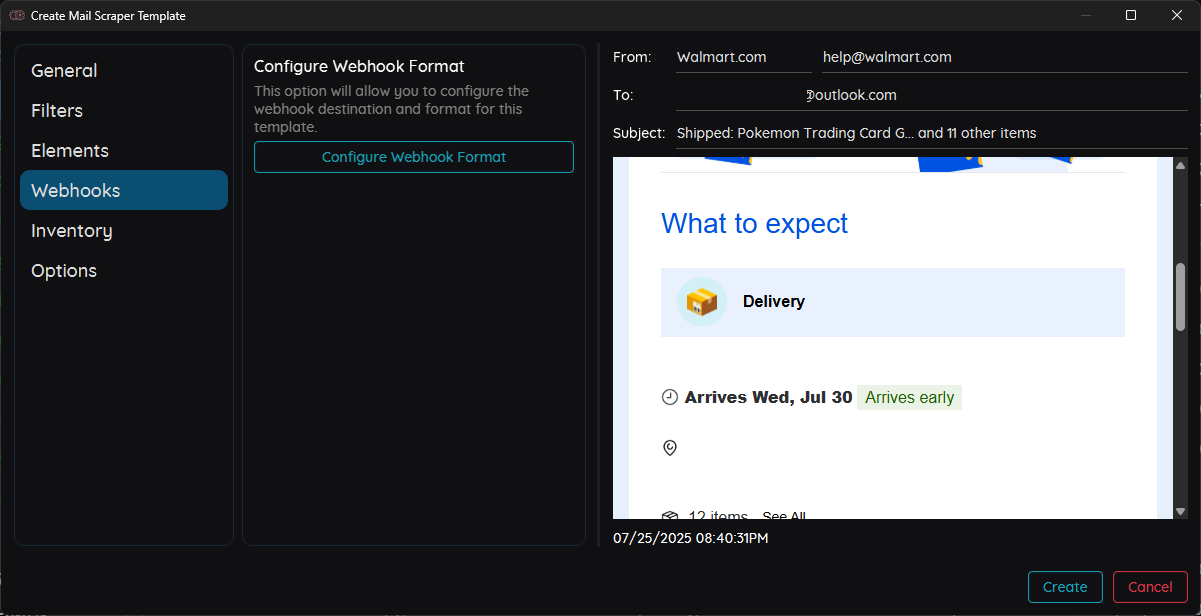
Task: Switch to the Filters section
Action: 57,110
